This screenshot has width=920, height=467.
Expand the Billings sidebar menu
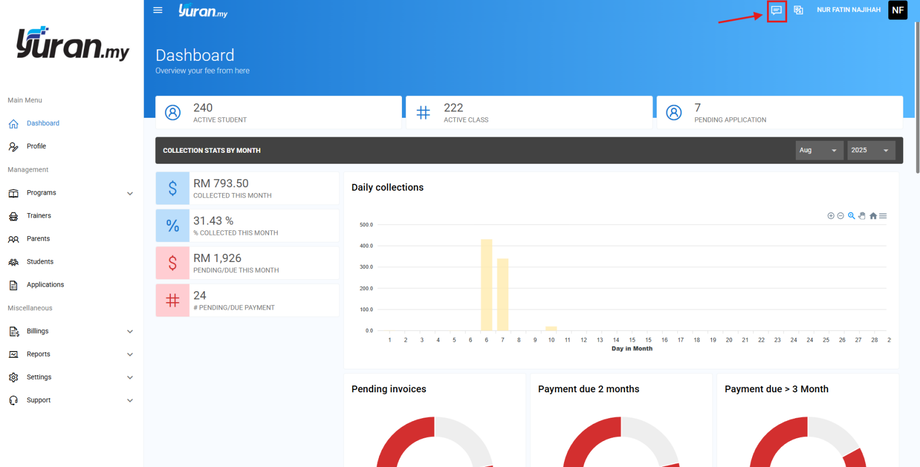pos(72,331)
